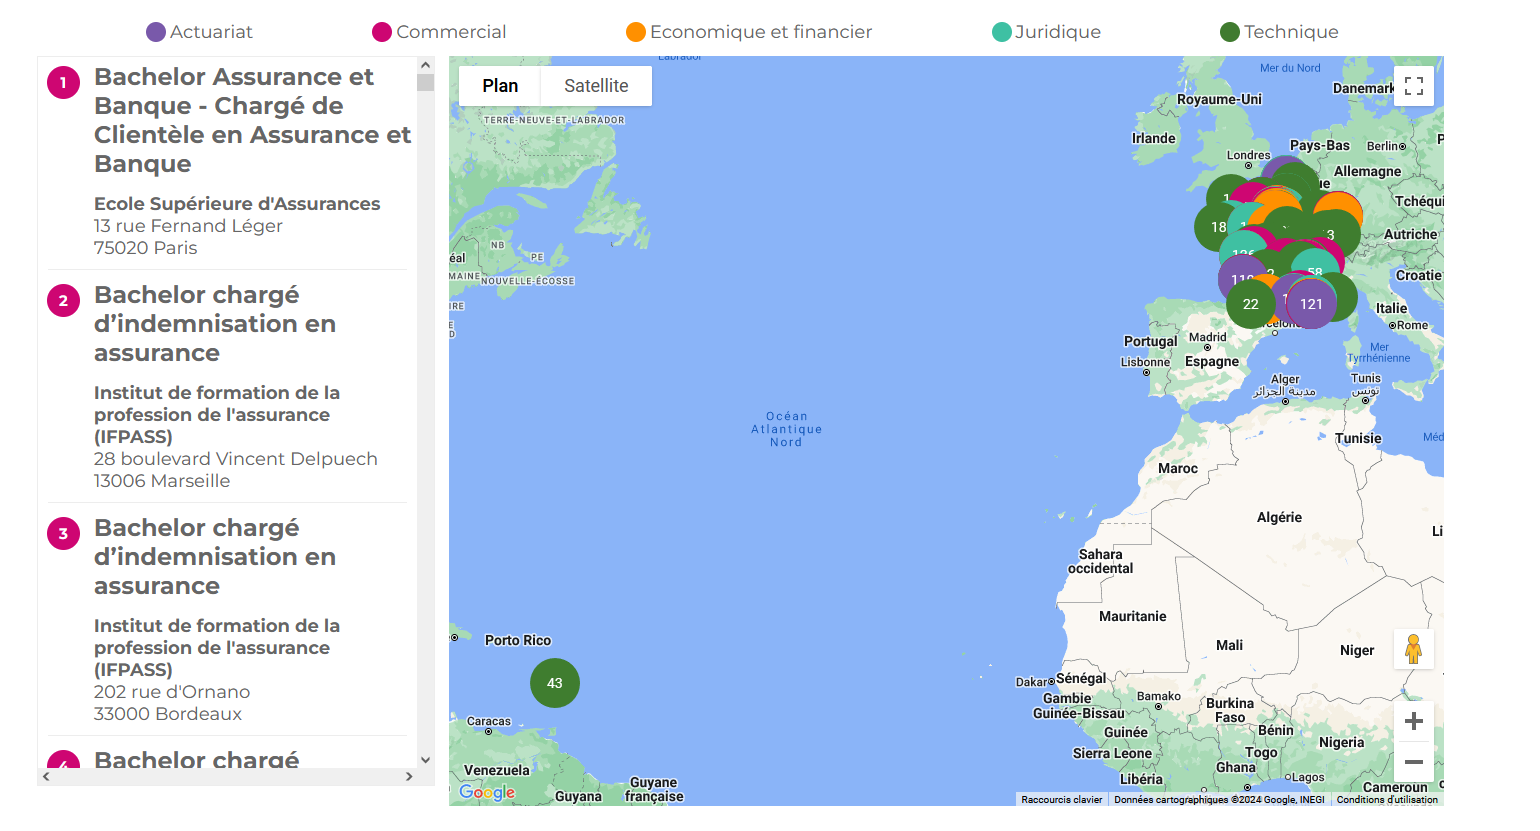Click address 28 boulevard Vincent Delpuech

[x=236, y=459]
